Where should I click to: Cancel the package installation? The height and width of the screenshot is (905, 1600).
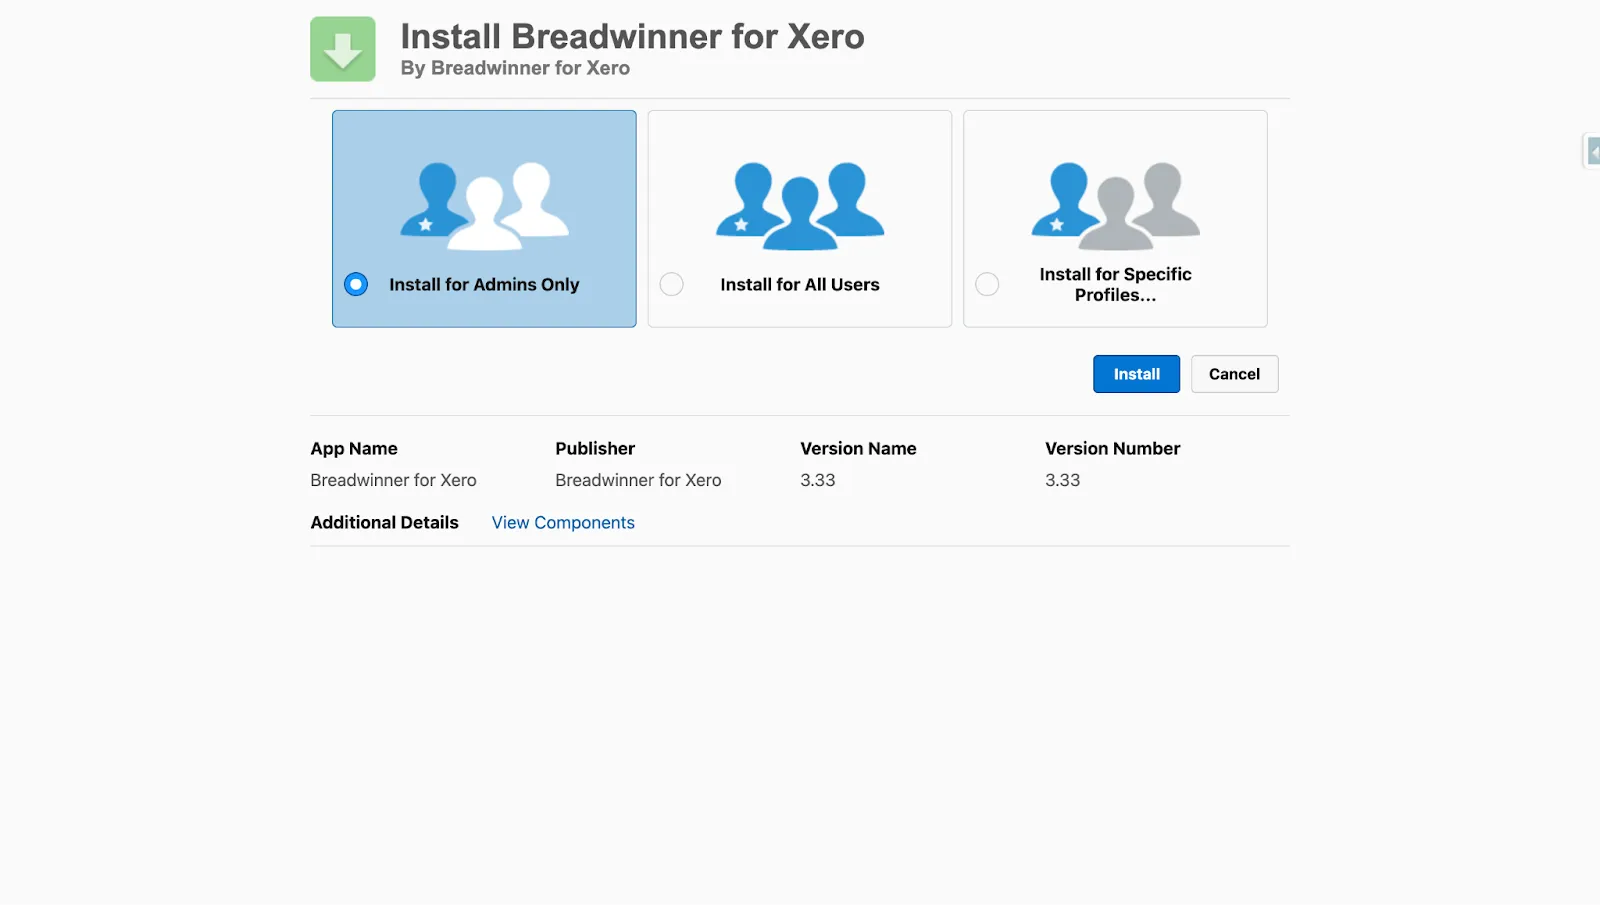1234,374
